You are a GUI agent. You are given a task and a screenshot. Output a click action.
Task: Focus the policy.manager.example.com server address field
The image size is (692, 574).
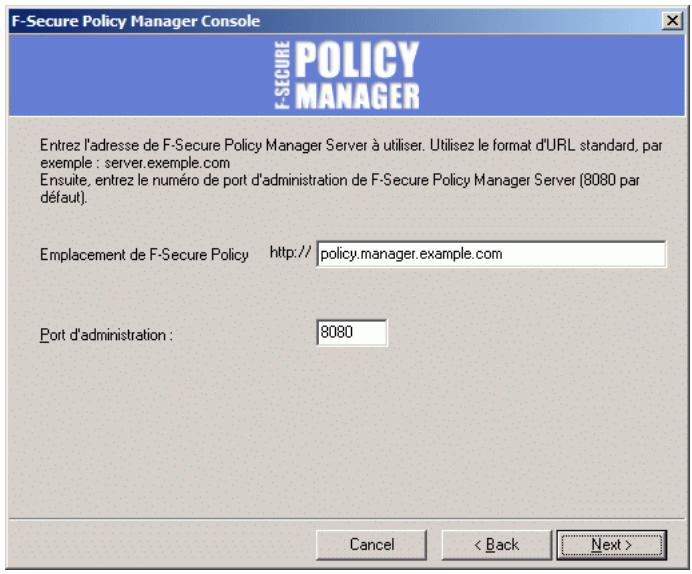tap(491, 254)
